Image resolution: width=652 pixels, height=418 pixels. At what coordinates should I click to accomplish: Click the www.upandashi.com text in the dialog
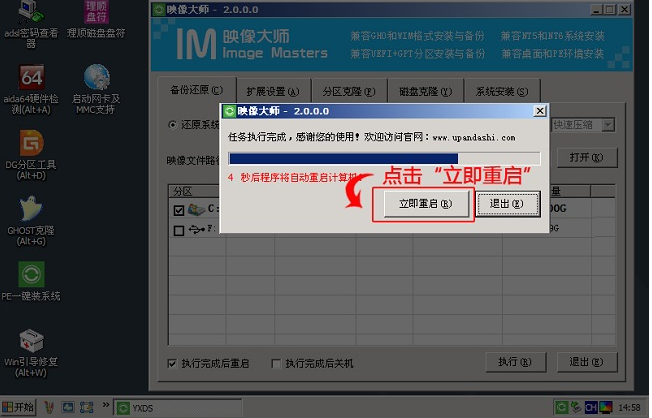(474, 138)
